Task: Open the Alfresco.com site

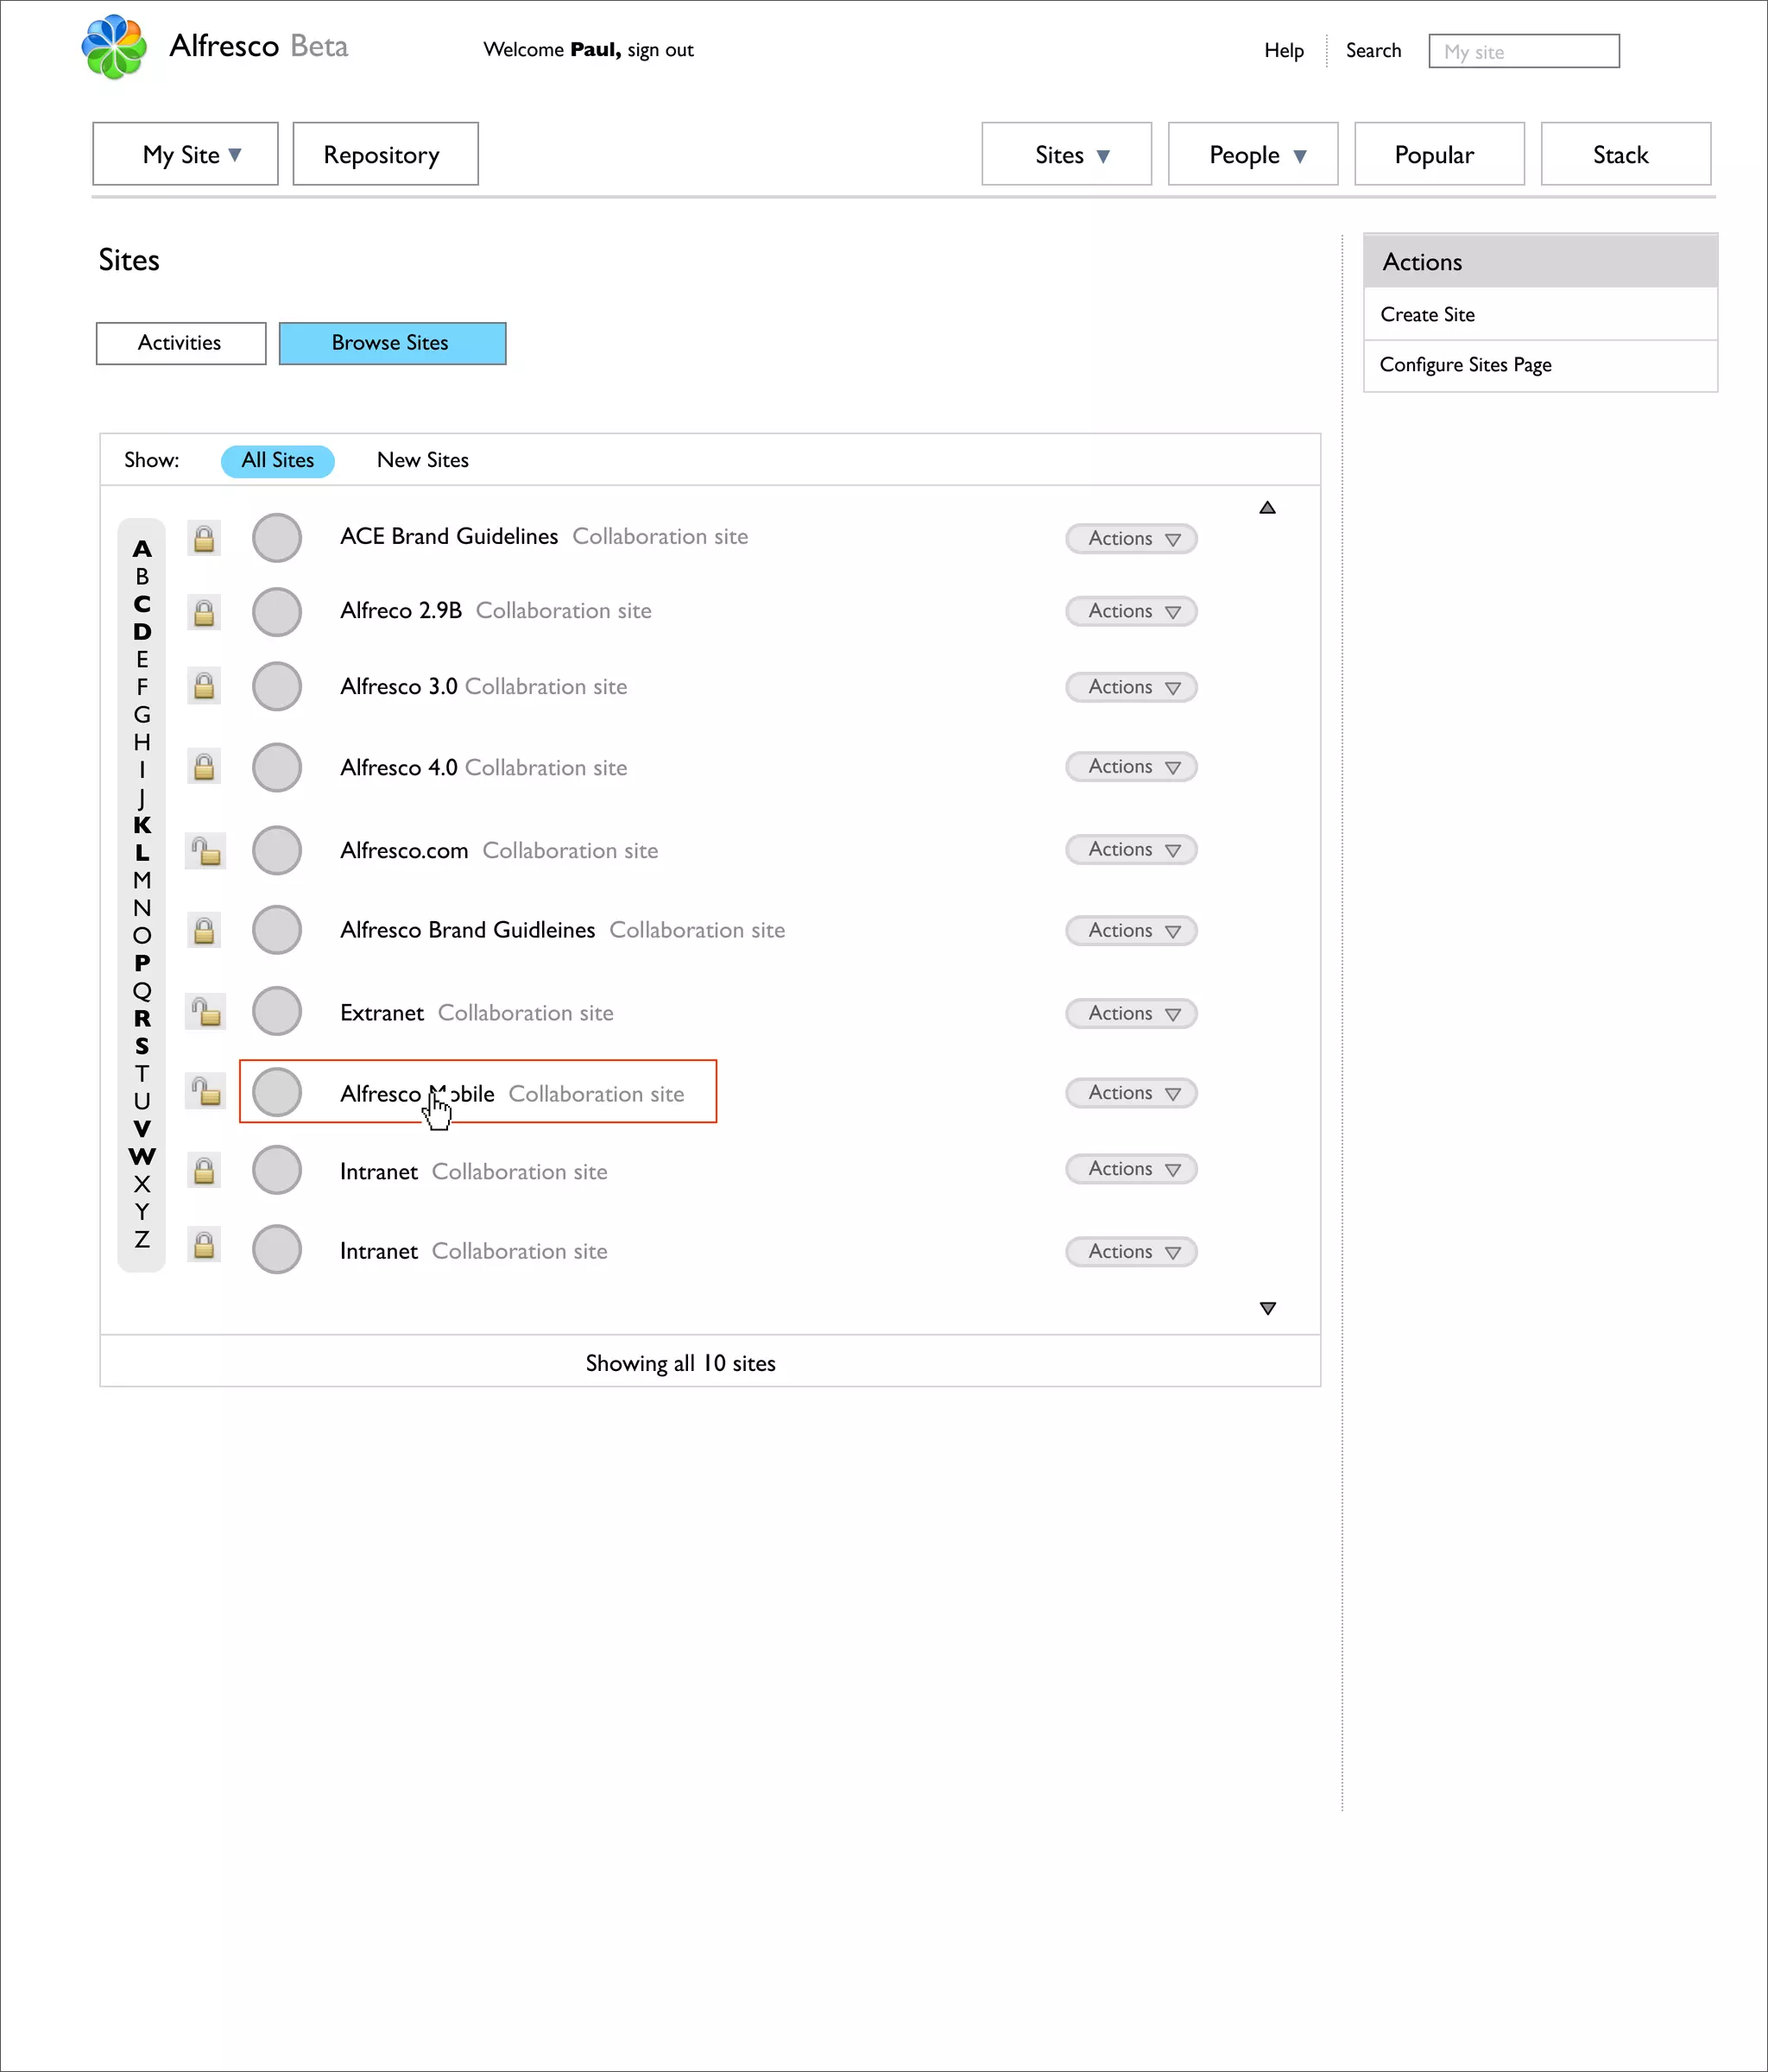Action: (x=404, y=851)
